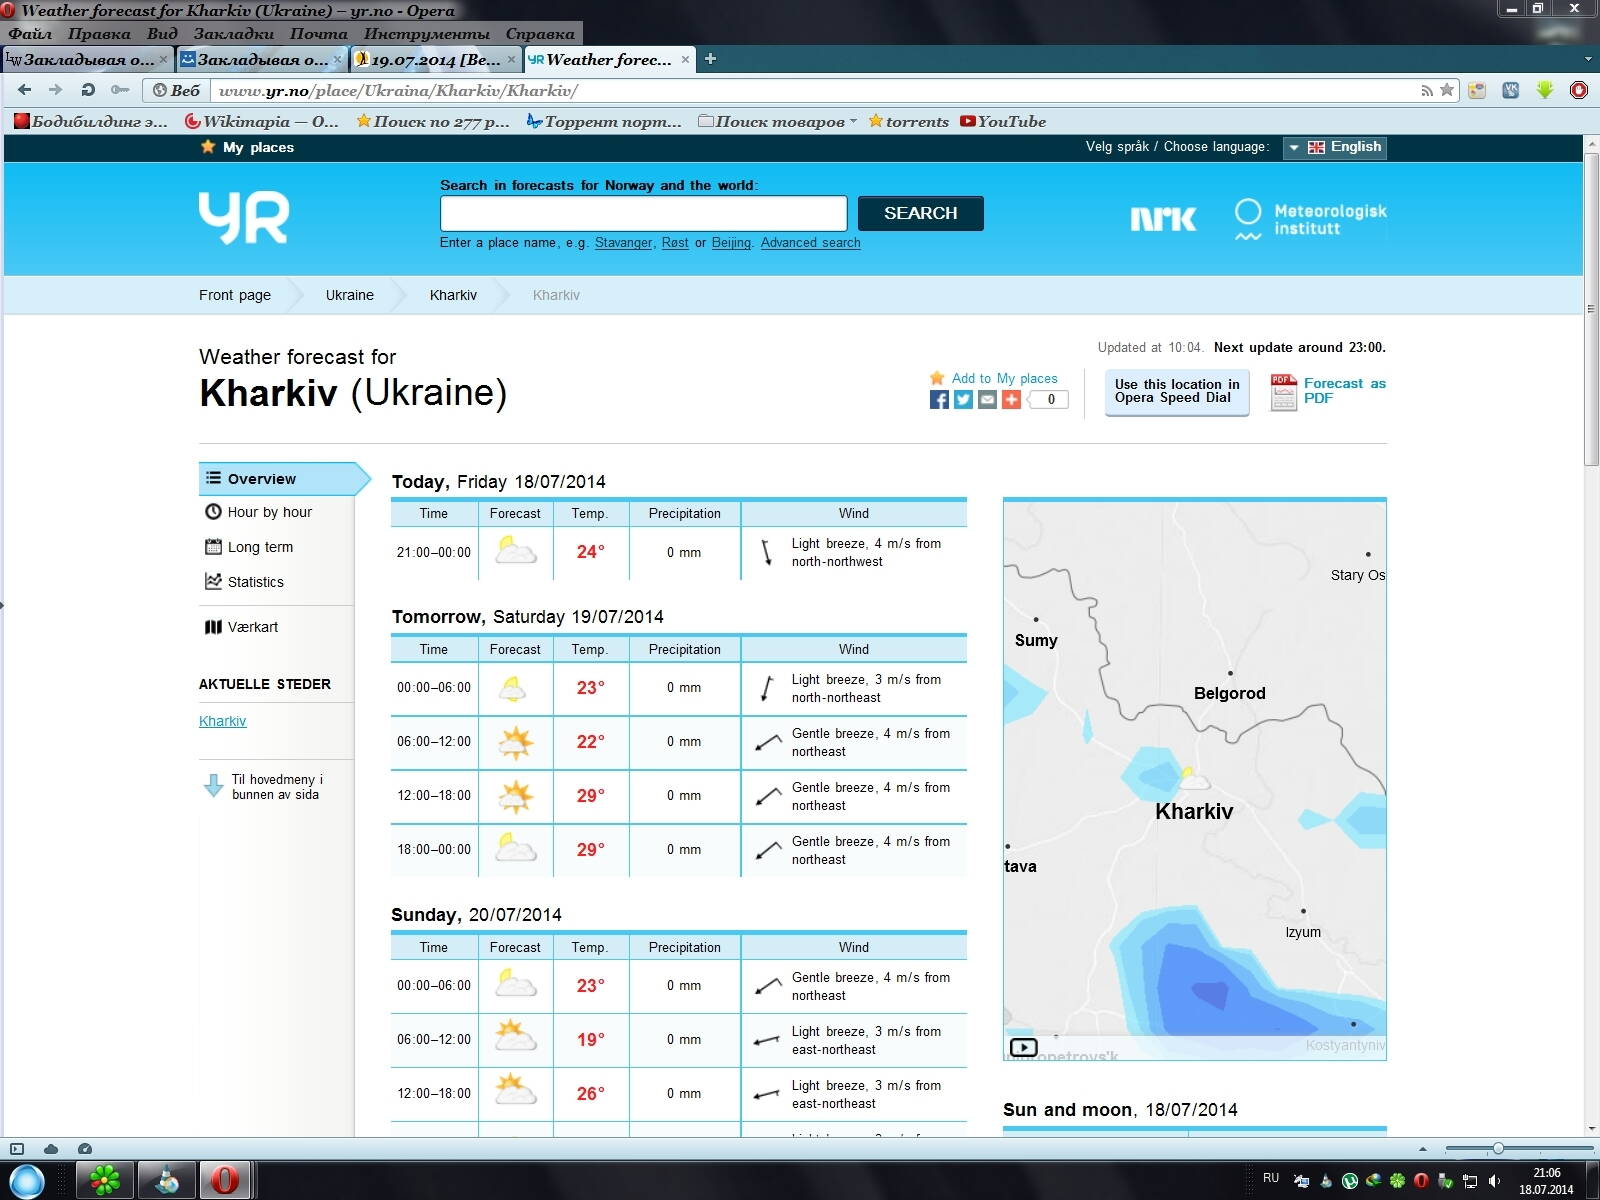Click the YR logo
This screenshot has width=1600, height=1200.
point(244,217)
